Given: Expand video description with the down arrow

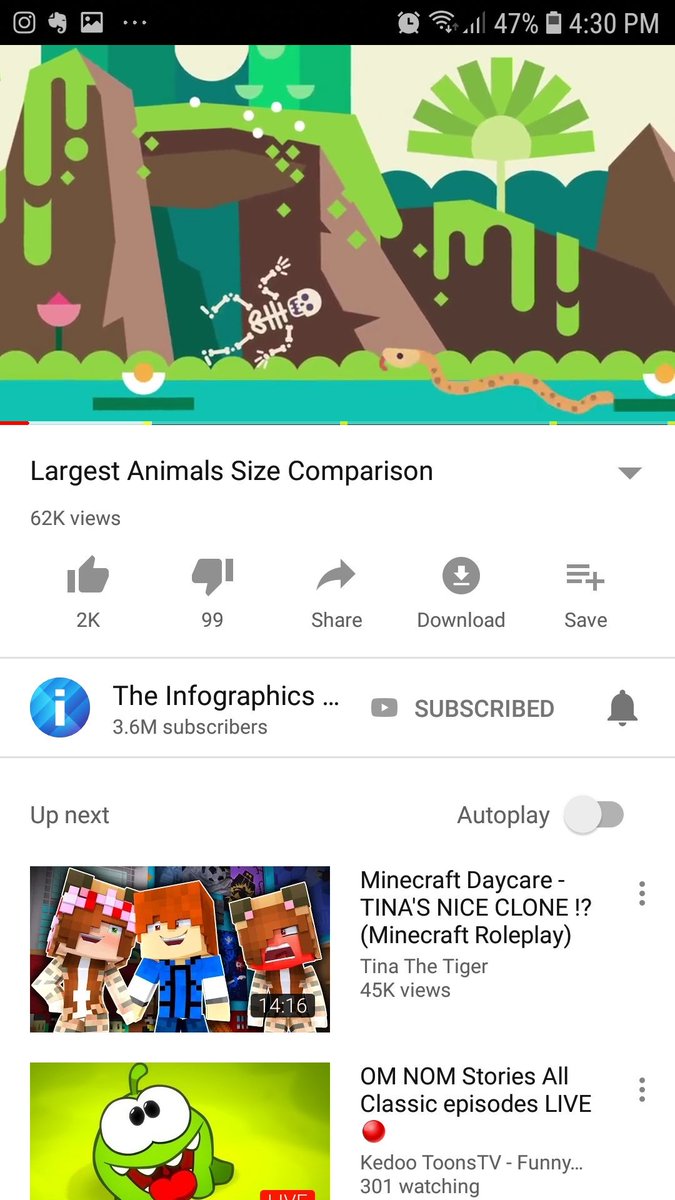Looking at the screenshot, I should pyautogui.click(x=629, y=473).
